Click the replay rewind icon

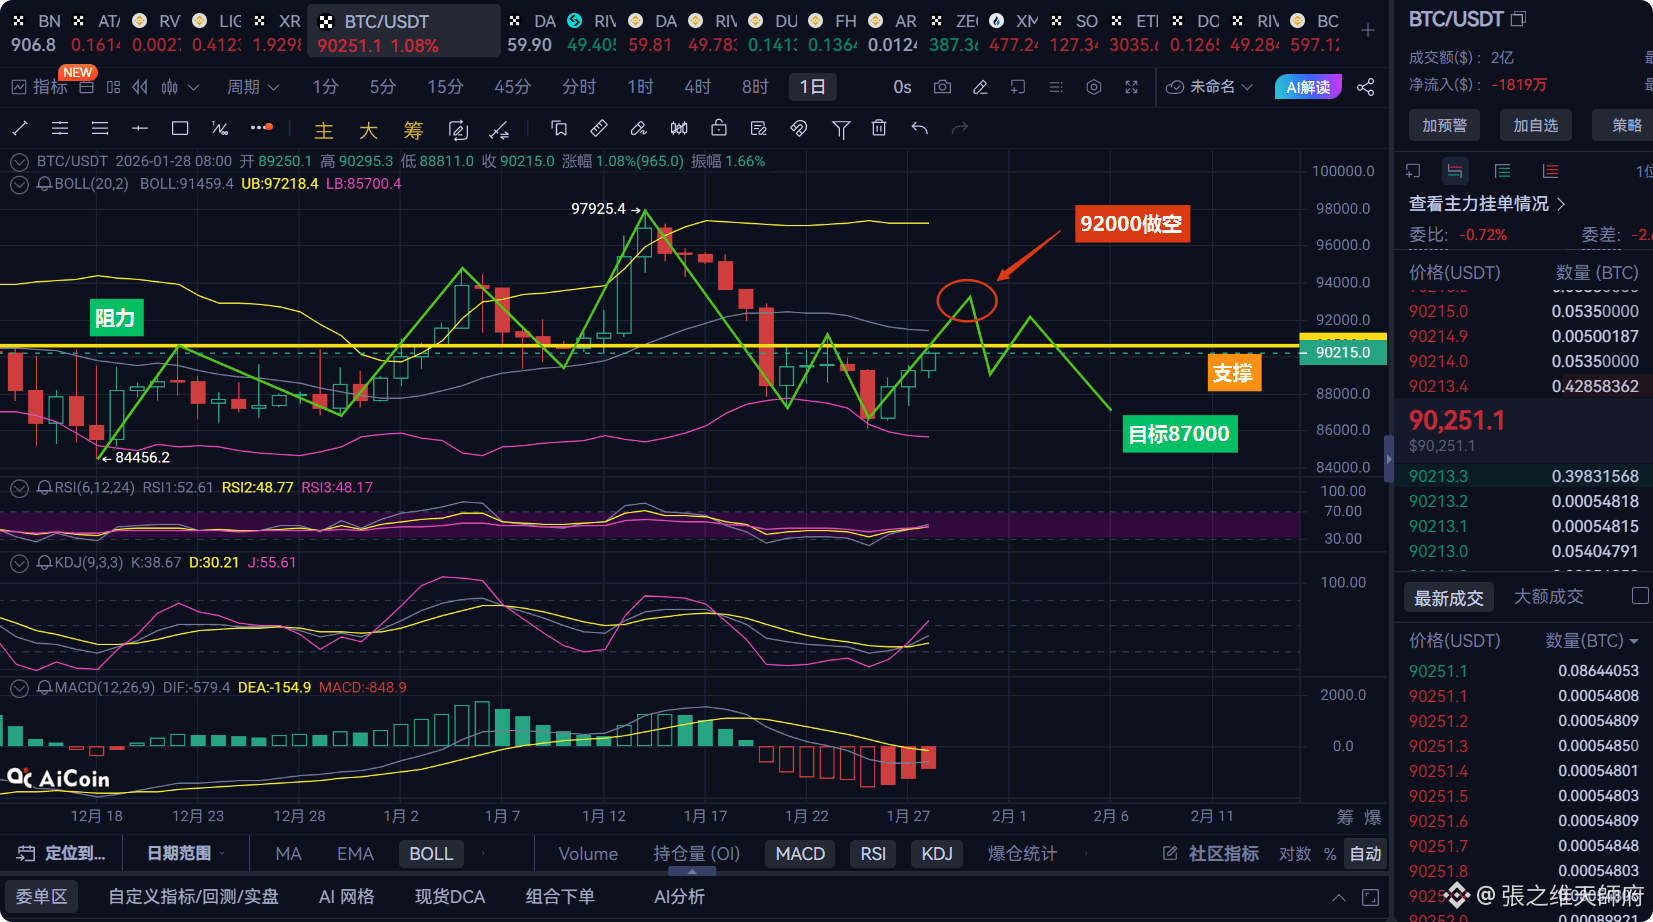140,87
